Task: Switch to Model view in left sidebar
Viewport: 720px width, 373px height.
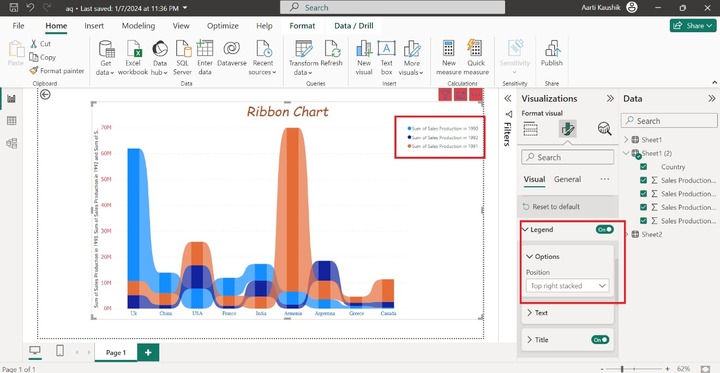Action: point(11,143)
